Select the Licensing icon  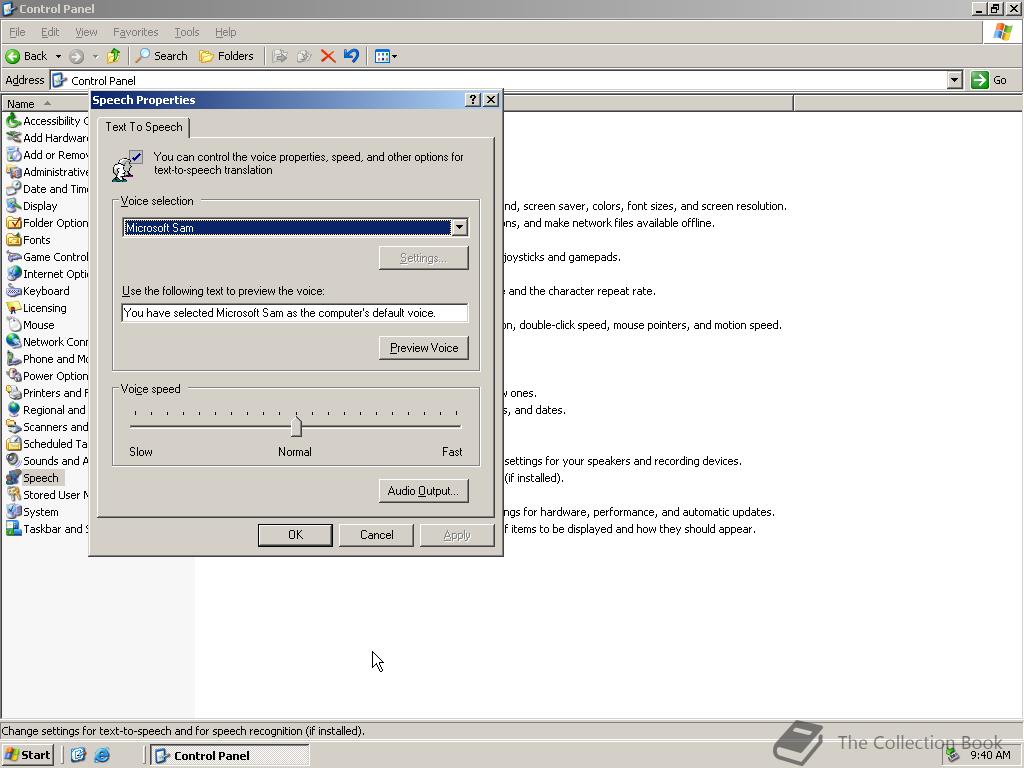point(13,308)
